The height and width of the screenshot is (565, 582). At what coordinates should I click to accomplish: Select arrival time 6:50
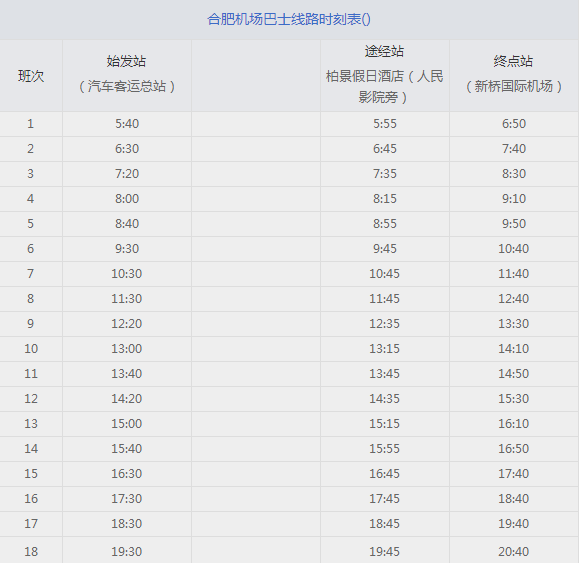tap(514, 124)
